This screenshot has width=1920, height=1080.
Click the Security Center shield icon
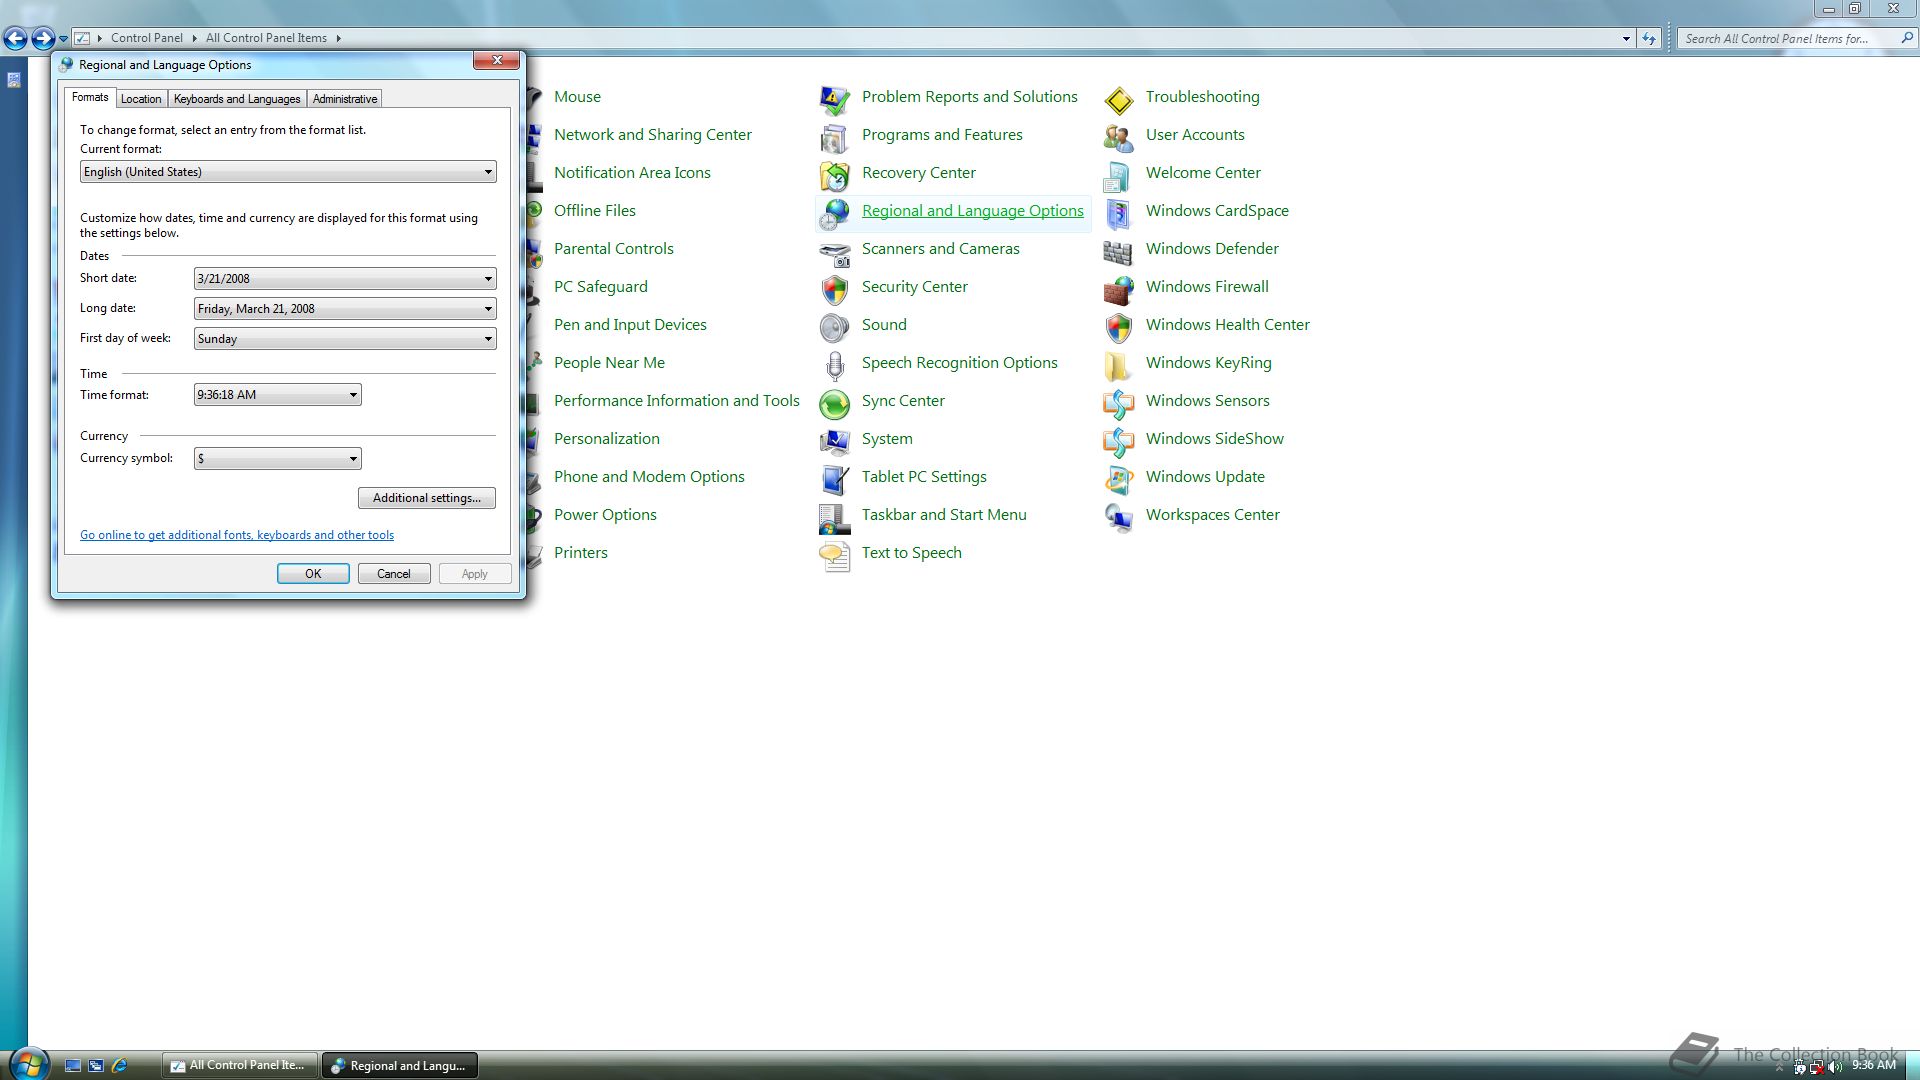coord(834,289)
